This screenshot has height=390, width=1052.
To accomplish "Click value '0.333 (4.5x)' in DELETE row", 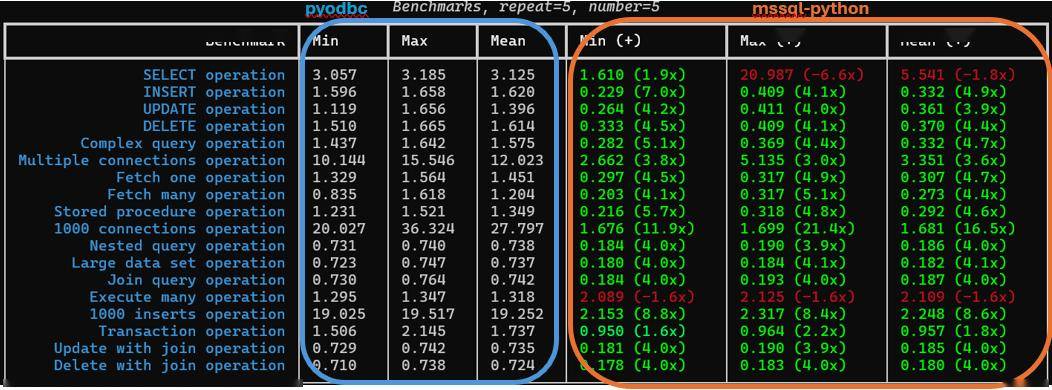I will click(633, 126).
